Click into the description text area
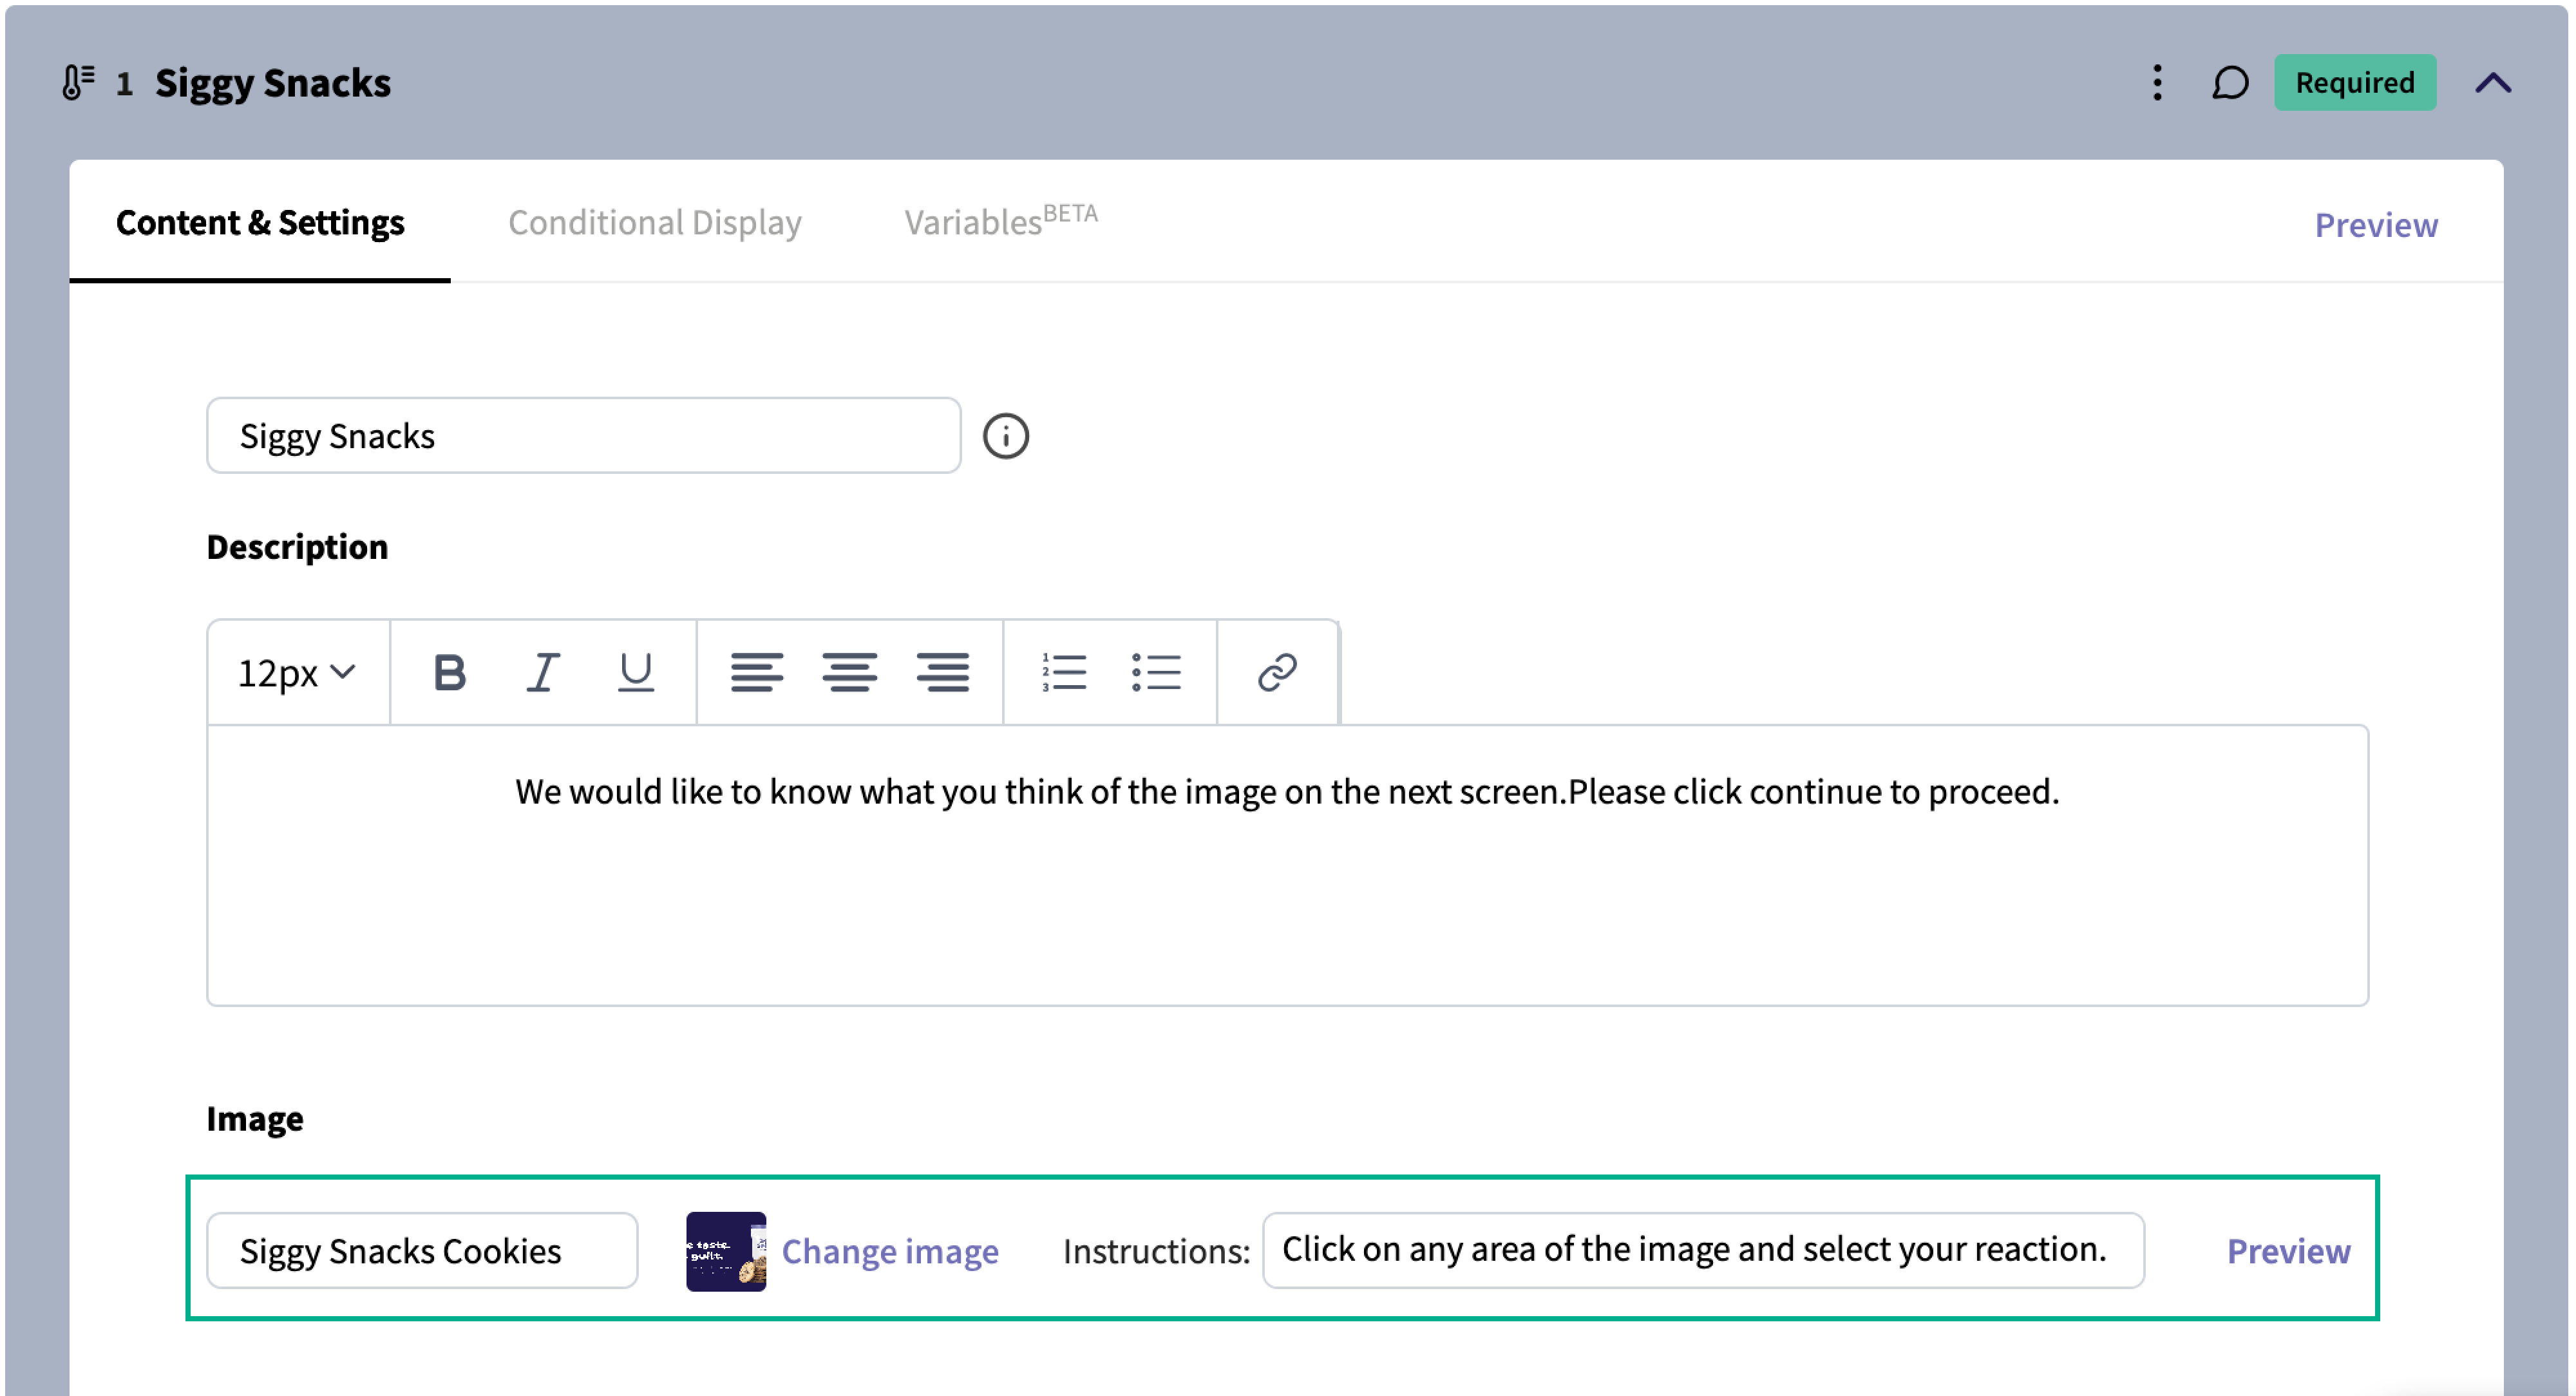This screenshot has width=2576, height=1396. [1287, 865]
